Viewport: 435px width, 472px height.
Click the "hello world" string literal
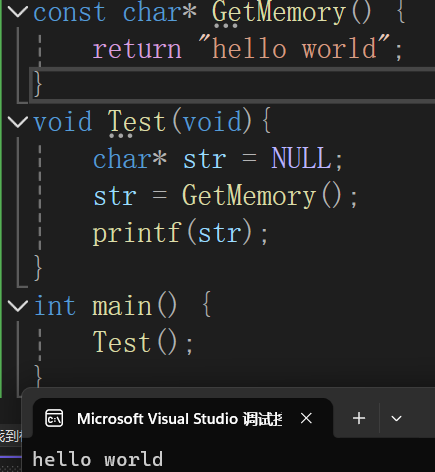tap(294, 48)
